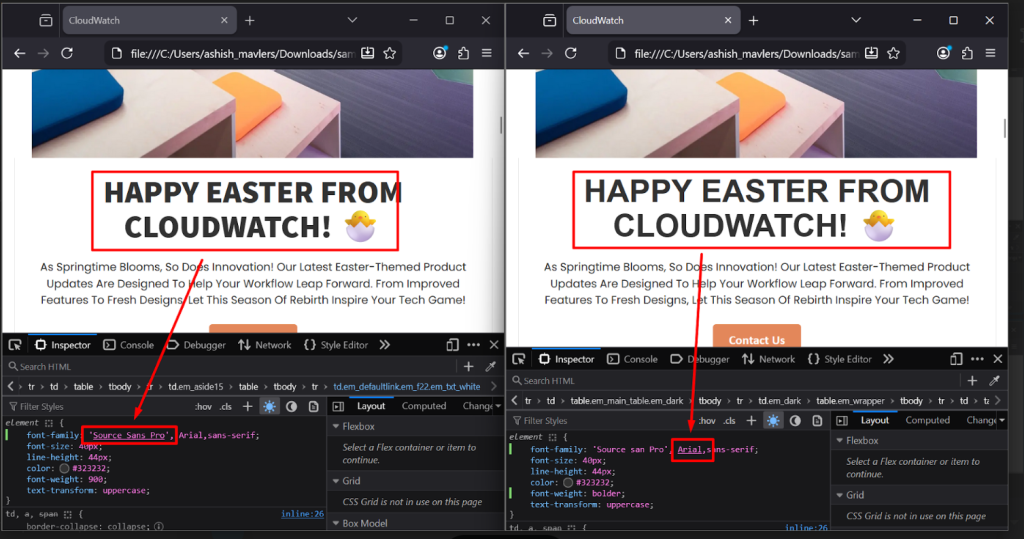Go back in left window
This screenshot has width=1024, height=539.
click(20, 53)
